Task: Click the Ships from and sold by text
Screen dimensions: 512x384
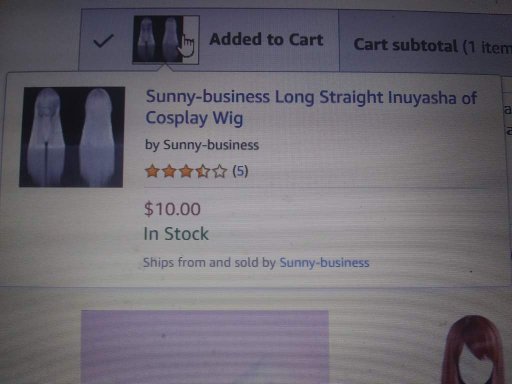Action: coord(209,262)
